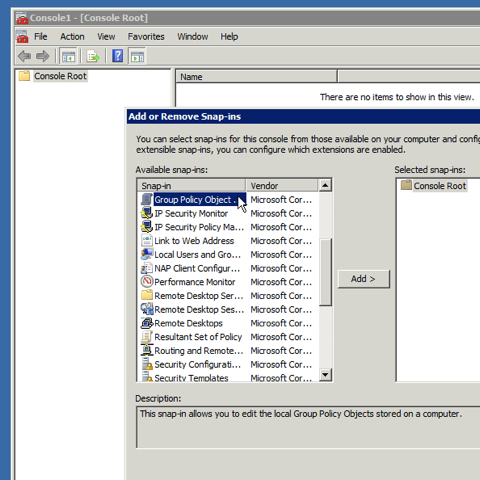Click the snap-in Description text box
The image size is (480, 480).
click(x=308, y=427)
